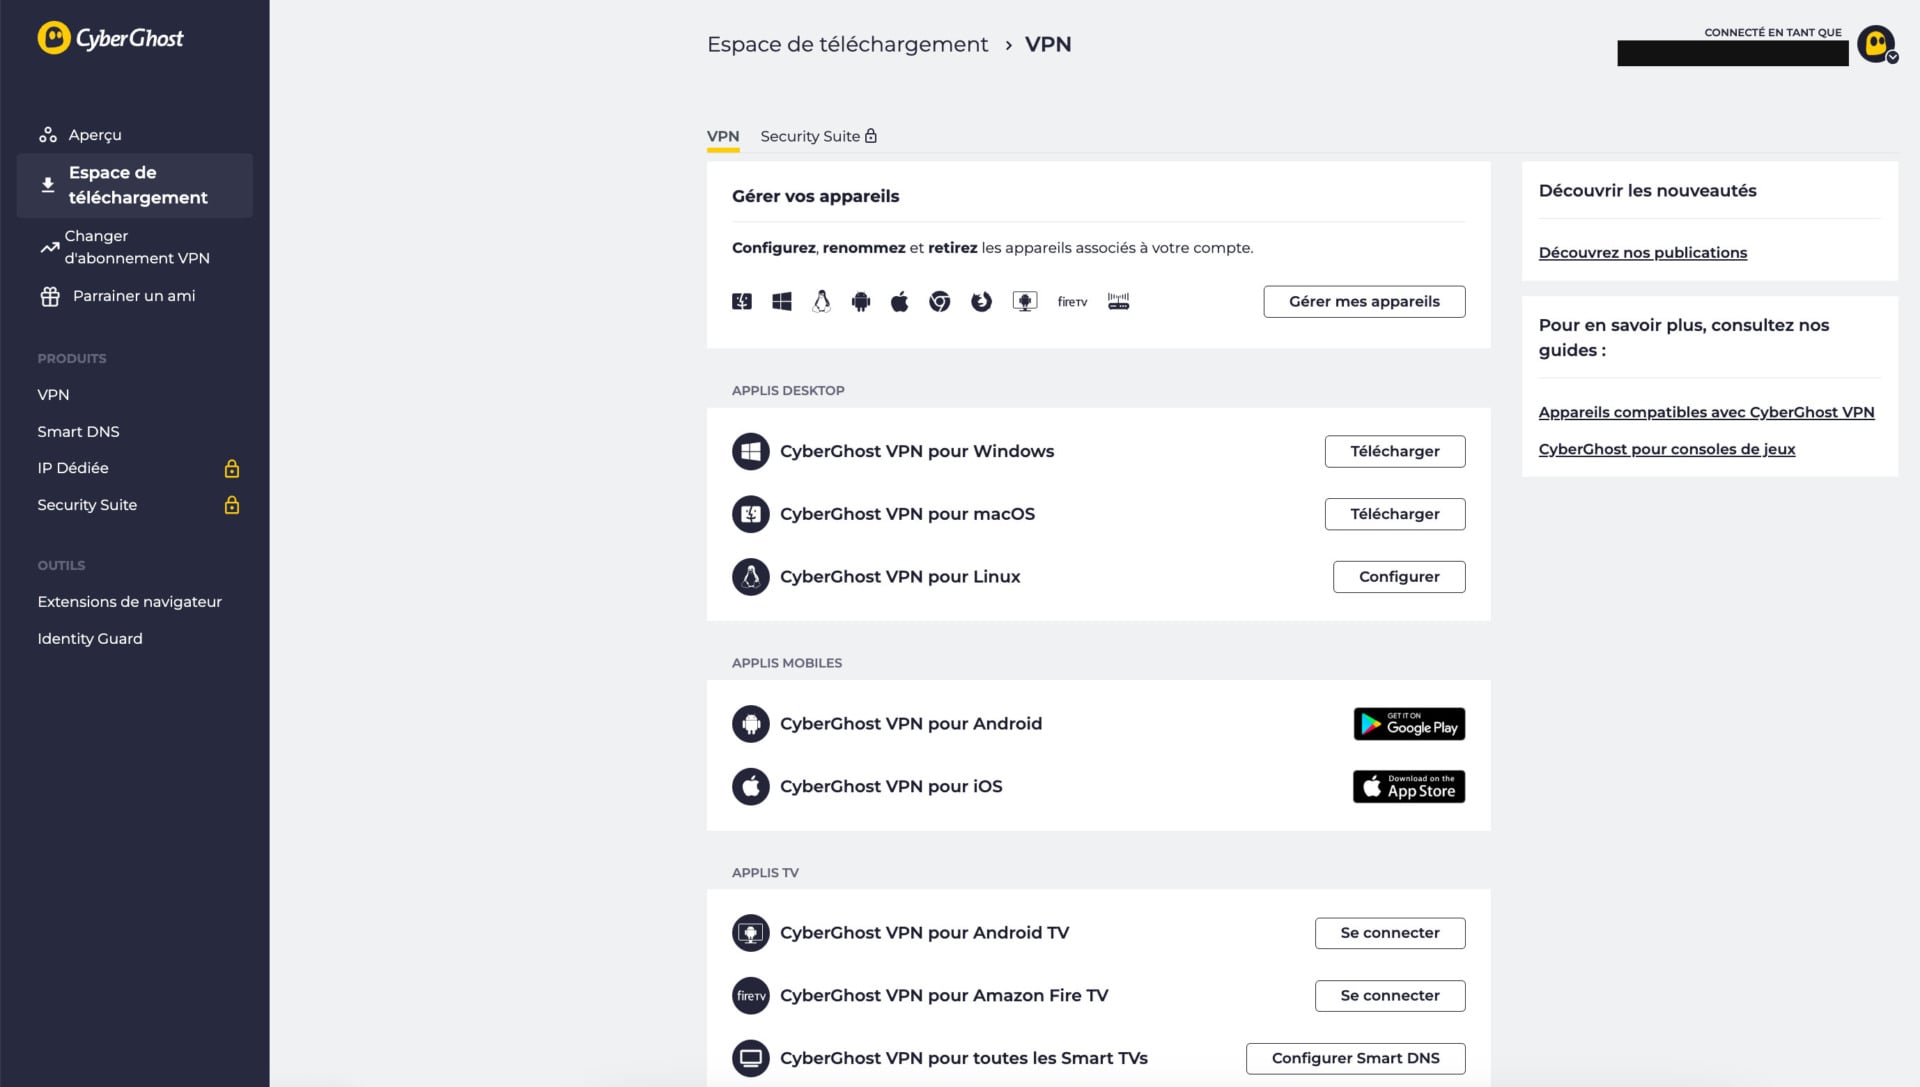
Task: Open the CyberGhost logo in the sidebar
Action: pyautogui.click(x=112, y=38)
